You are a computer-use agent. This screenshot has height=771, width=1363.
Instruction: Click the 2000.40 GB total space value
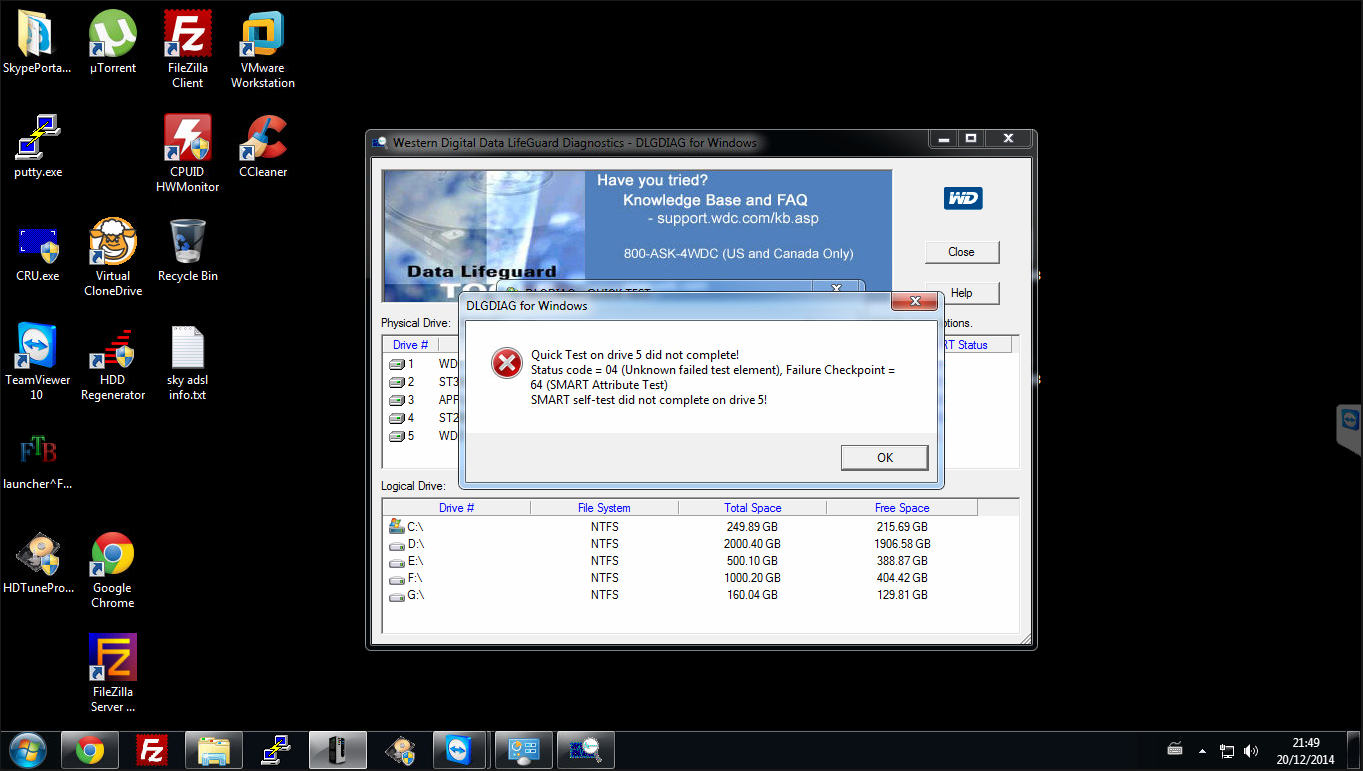pyautogui.click(x=752, y=544)
